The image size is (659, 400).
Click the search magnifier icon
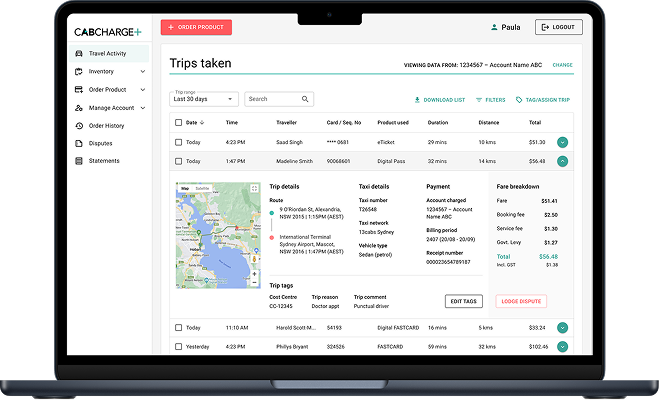click(x=305, y=99)
